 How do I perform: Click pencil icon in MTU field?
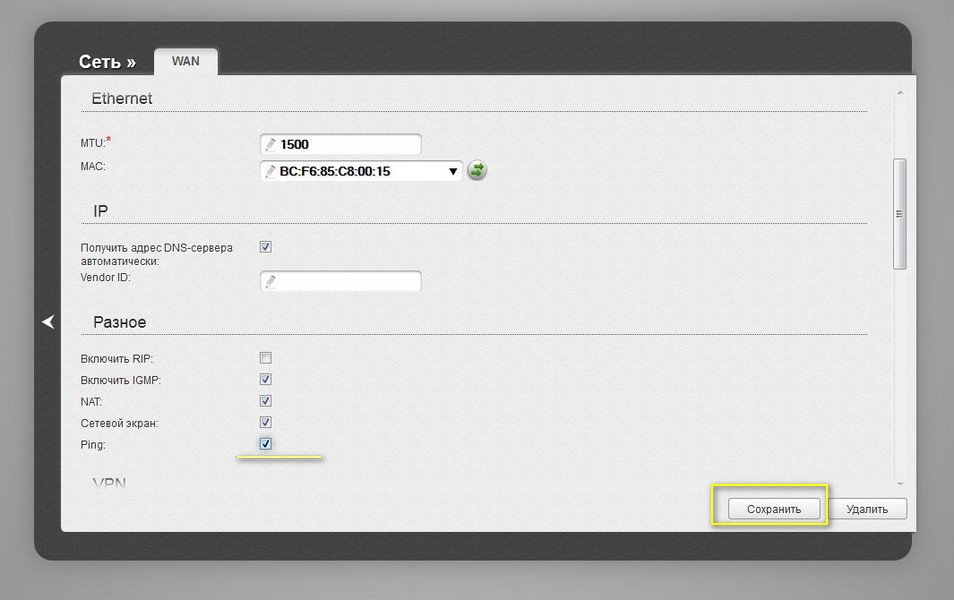(270, 144)
